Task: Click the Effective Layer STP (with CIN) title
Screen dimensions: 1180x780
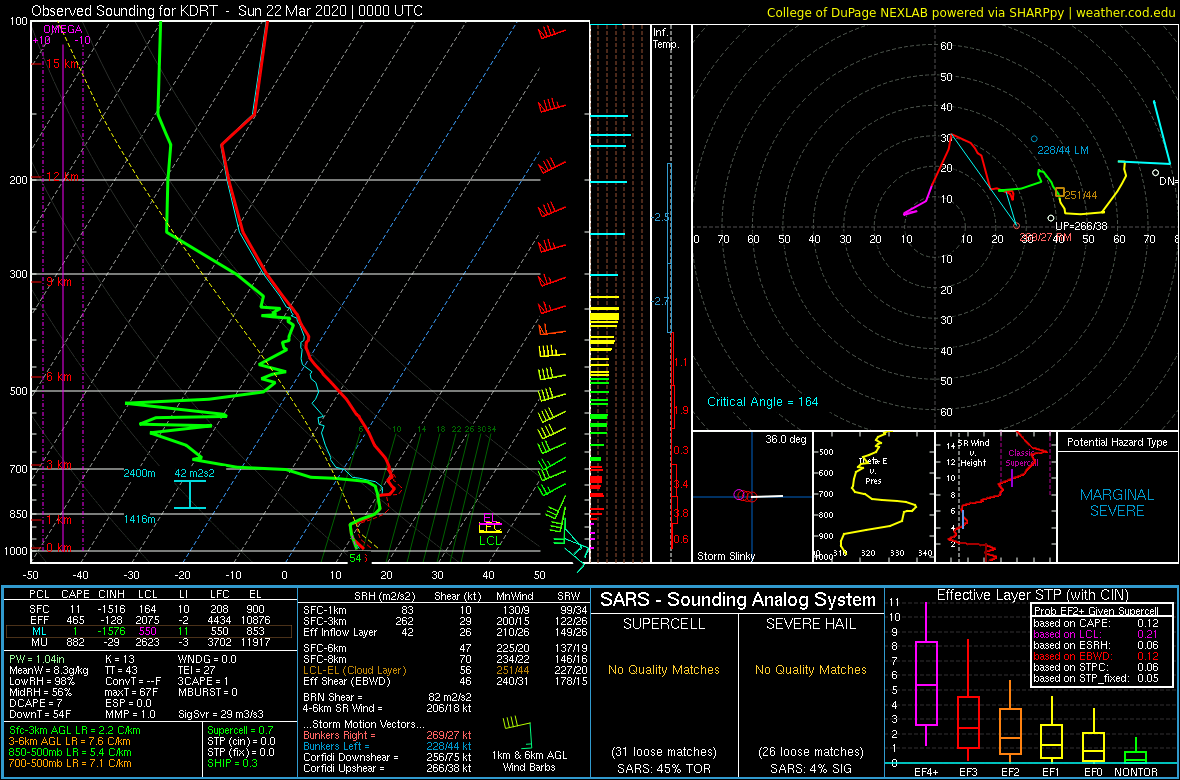Action: 1032,596
